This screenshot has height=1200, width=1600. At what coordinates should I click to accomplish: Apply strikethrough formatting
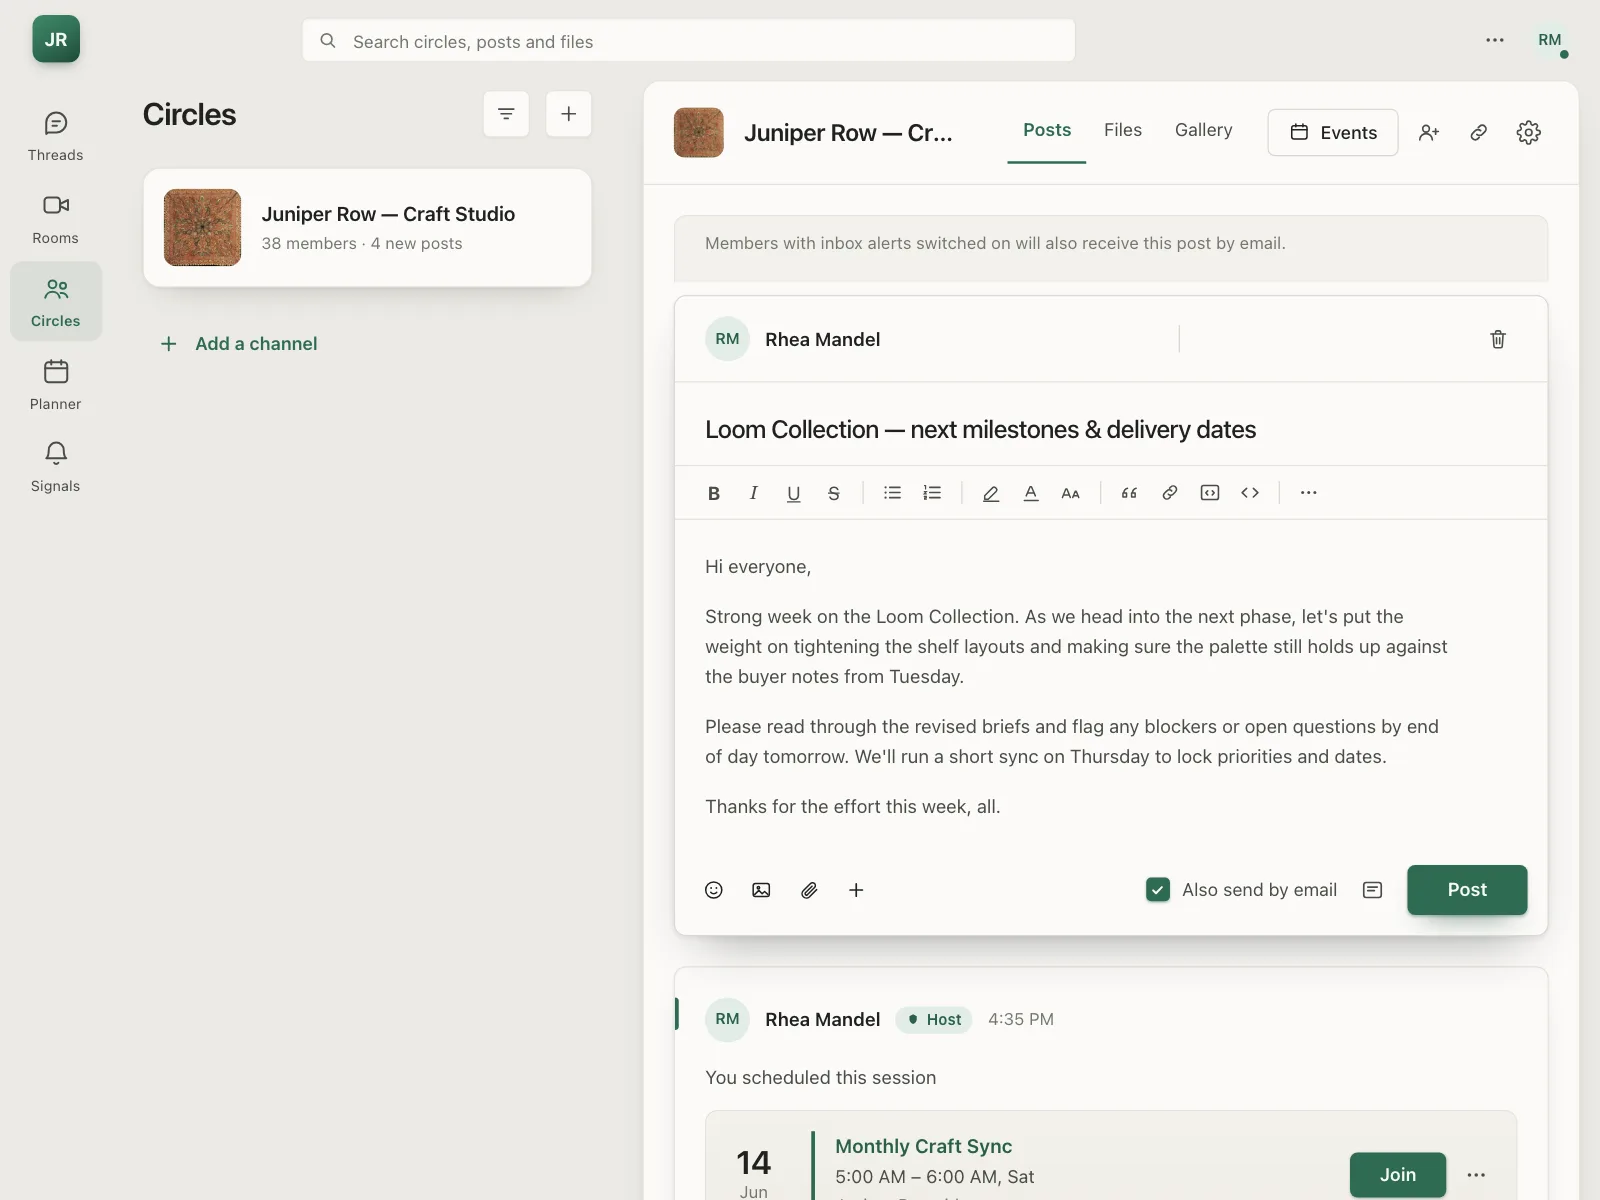pyautogui.click(x=834, y=493)
